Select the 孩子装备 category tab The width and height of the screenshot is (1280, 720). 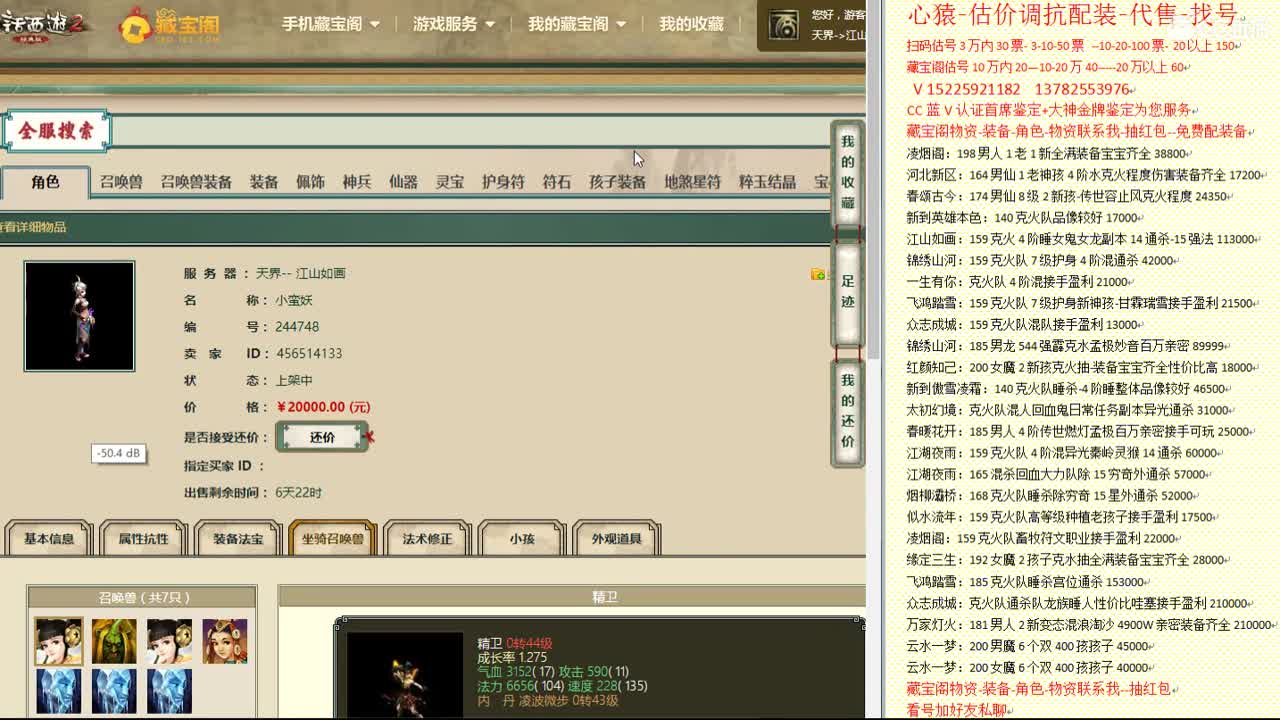click(617, 182)
